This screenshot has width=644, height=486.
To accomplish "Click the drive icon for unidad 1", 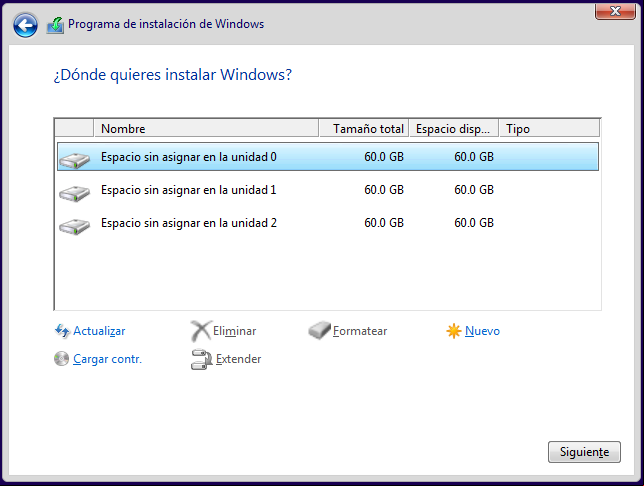I will (74, 193).
